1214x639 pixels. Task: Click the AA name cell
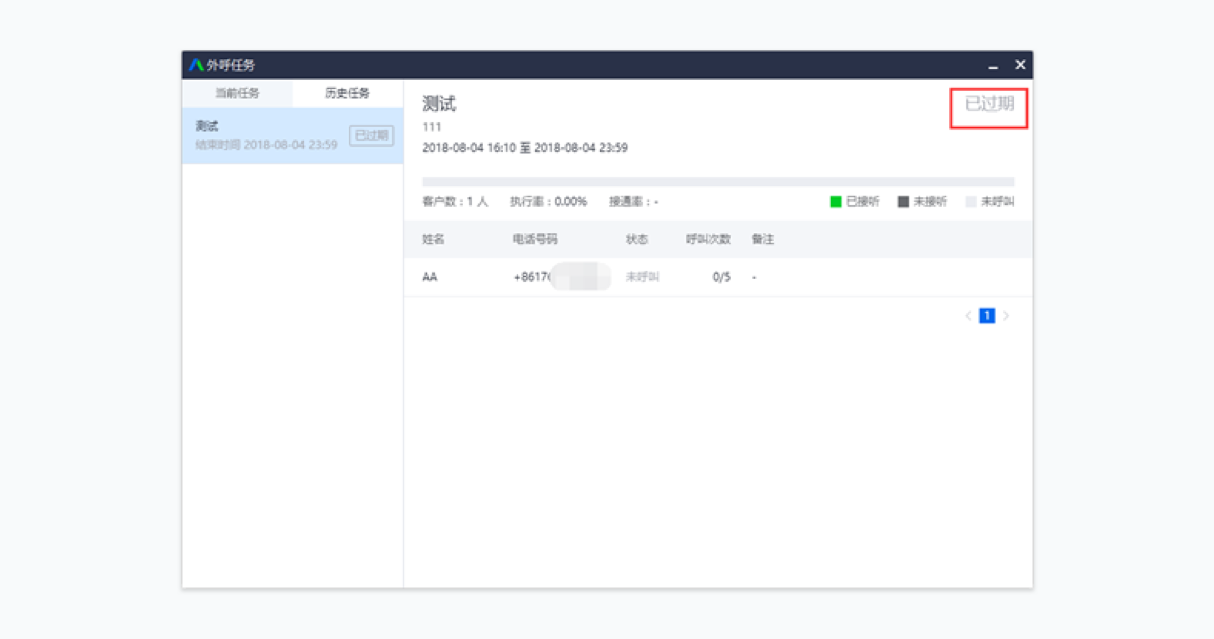pos(430,277)
